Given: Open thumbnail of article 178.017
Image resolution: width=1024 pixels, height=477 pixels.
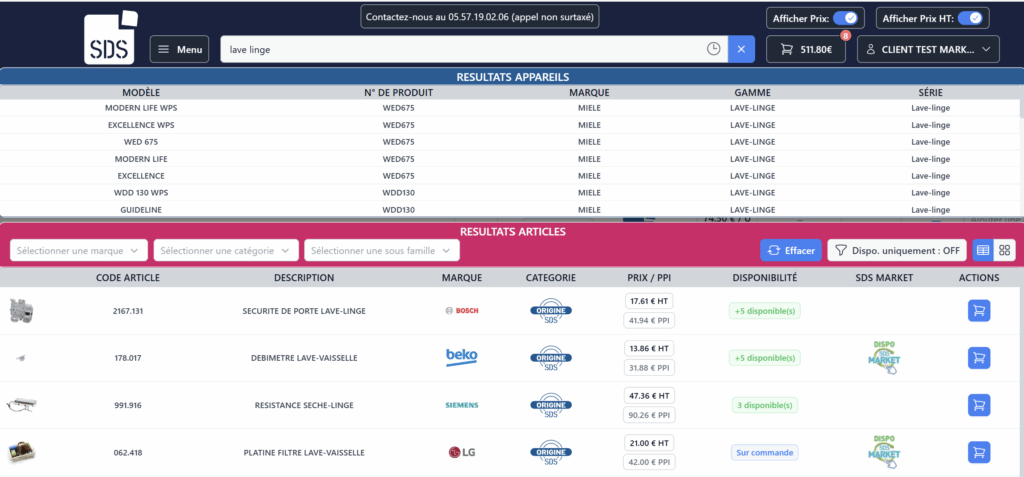Looking at the screenshot, I should coord(22,358).
